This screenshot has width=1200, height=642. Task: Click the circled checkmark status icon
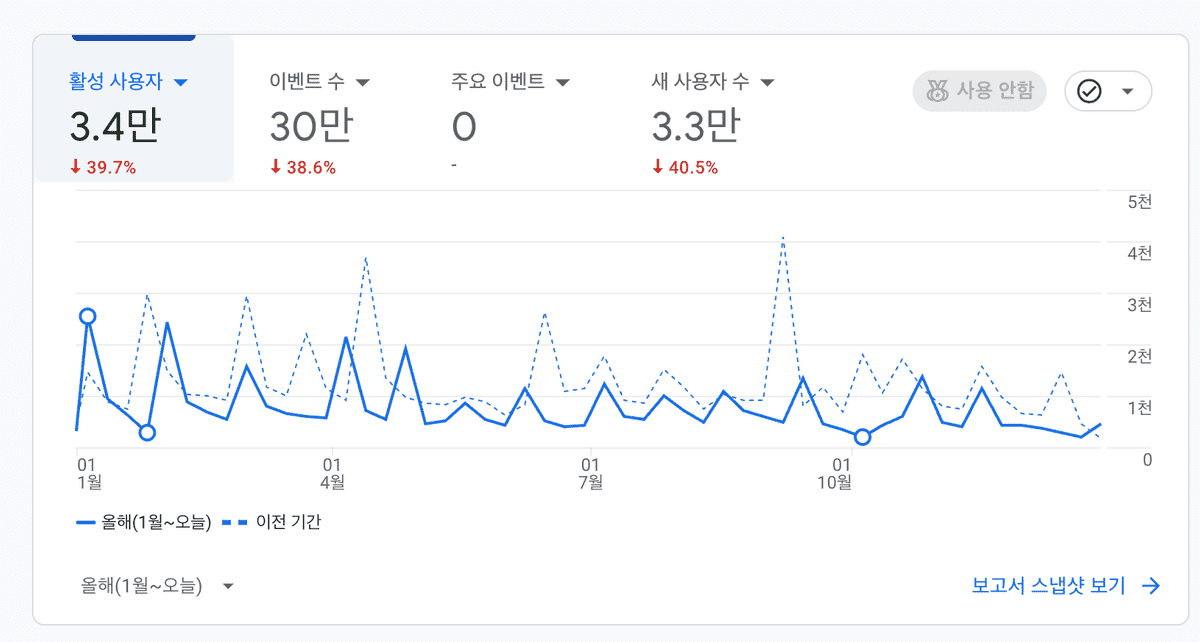(1089, 92)
